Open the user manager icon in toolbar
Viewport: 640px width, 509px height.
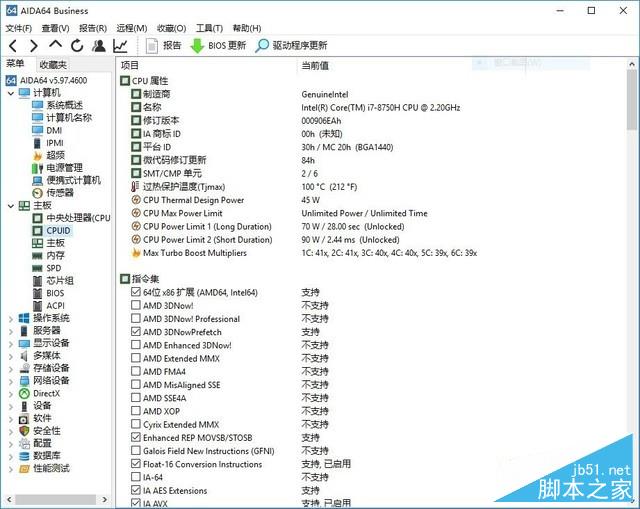(98, 45)
